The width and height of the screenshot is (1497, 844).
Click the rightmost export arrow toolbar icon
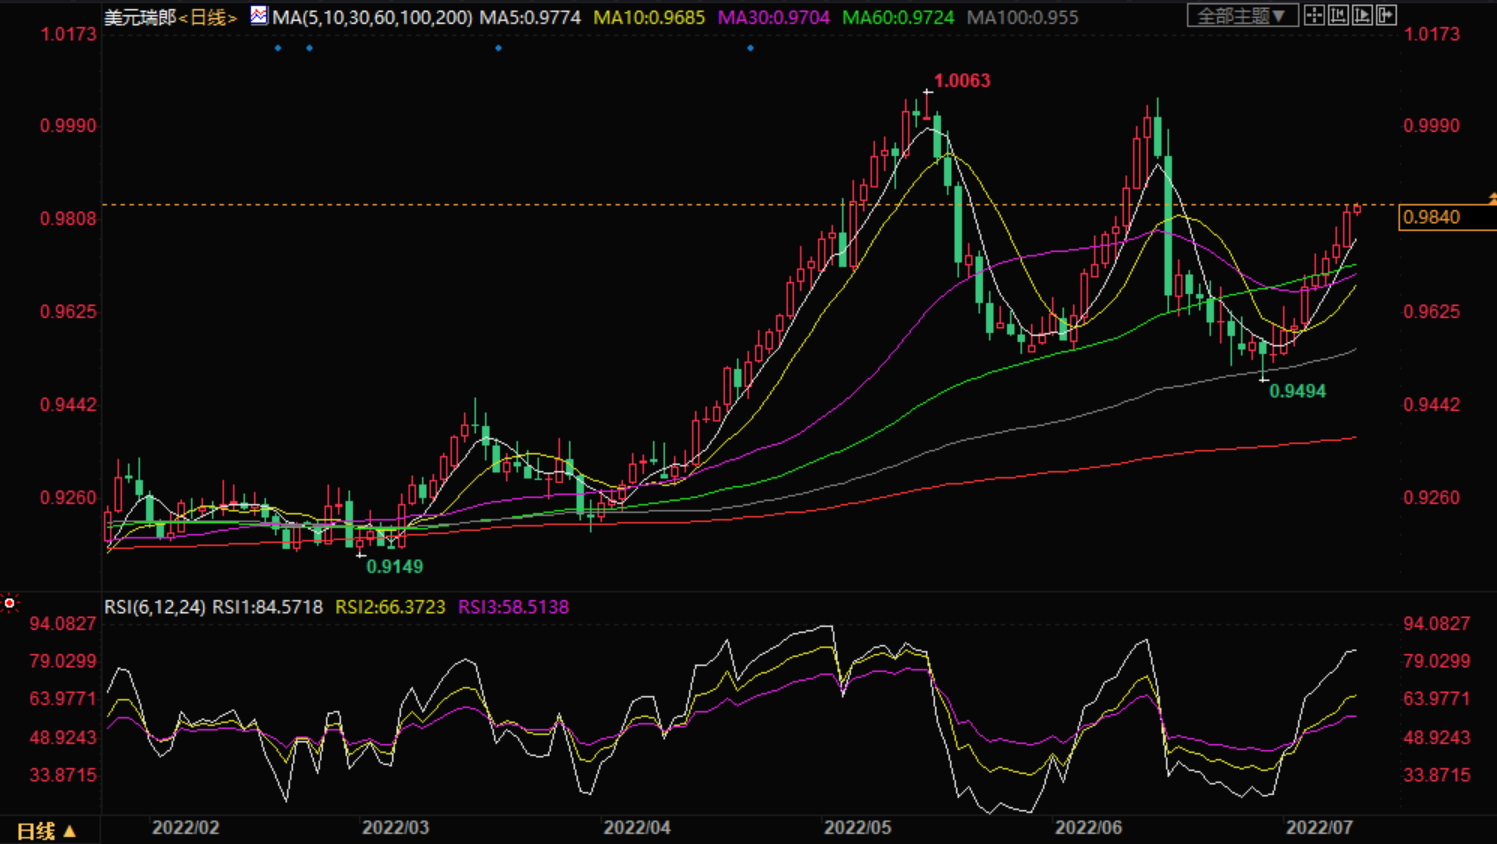click(x=1386, y=15)
